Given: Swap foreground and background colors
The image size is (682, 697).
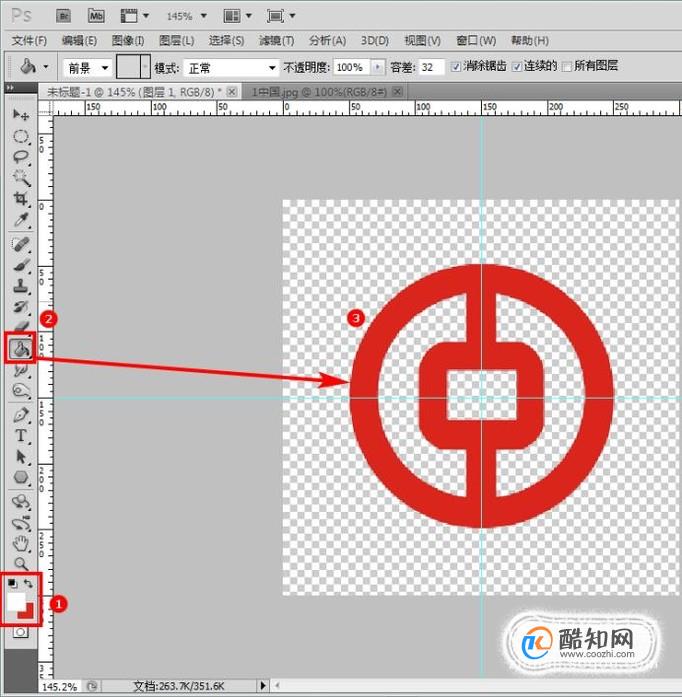Looking at the screenshot, I should point(28,583).
